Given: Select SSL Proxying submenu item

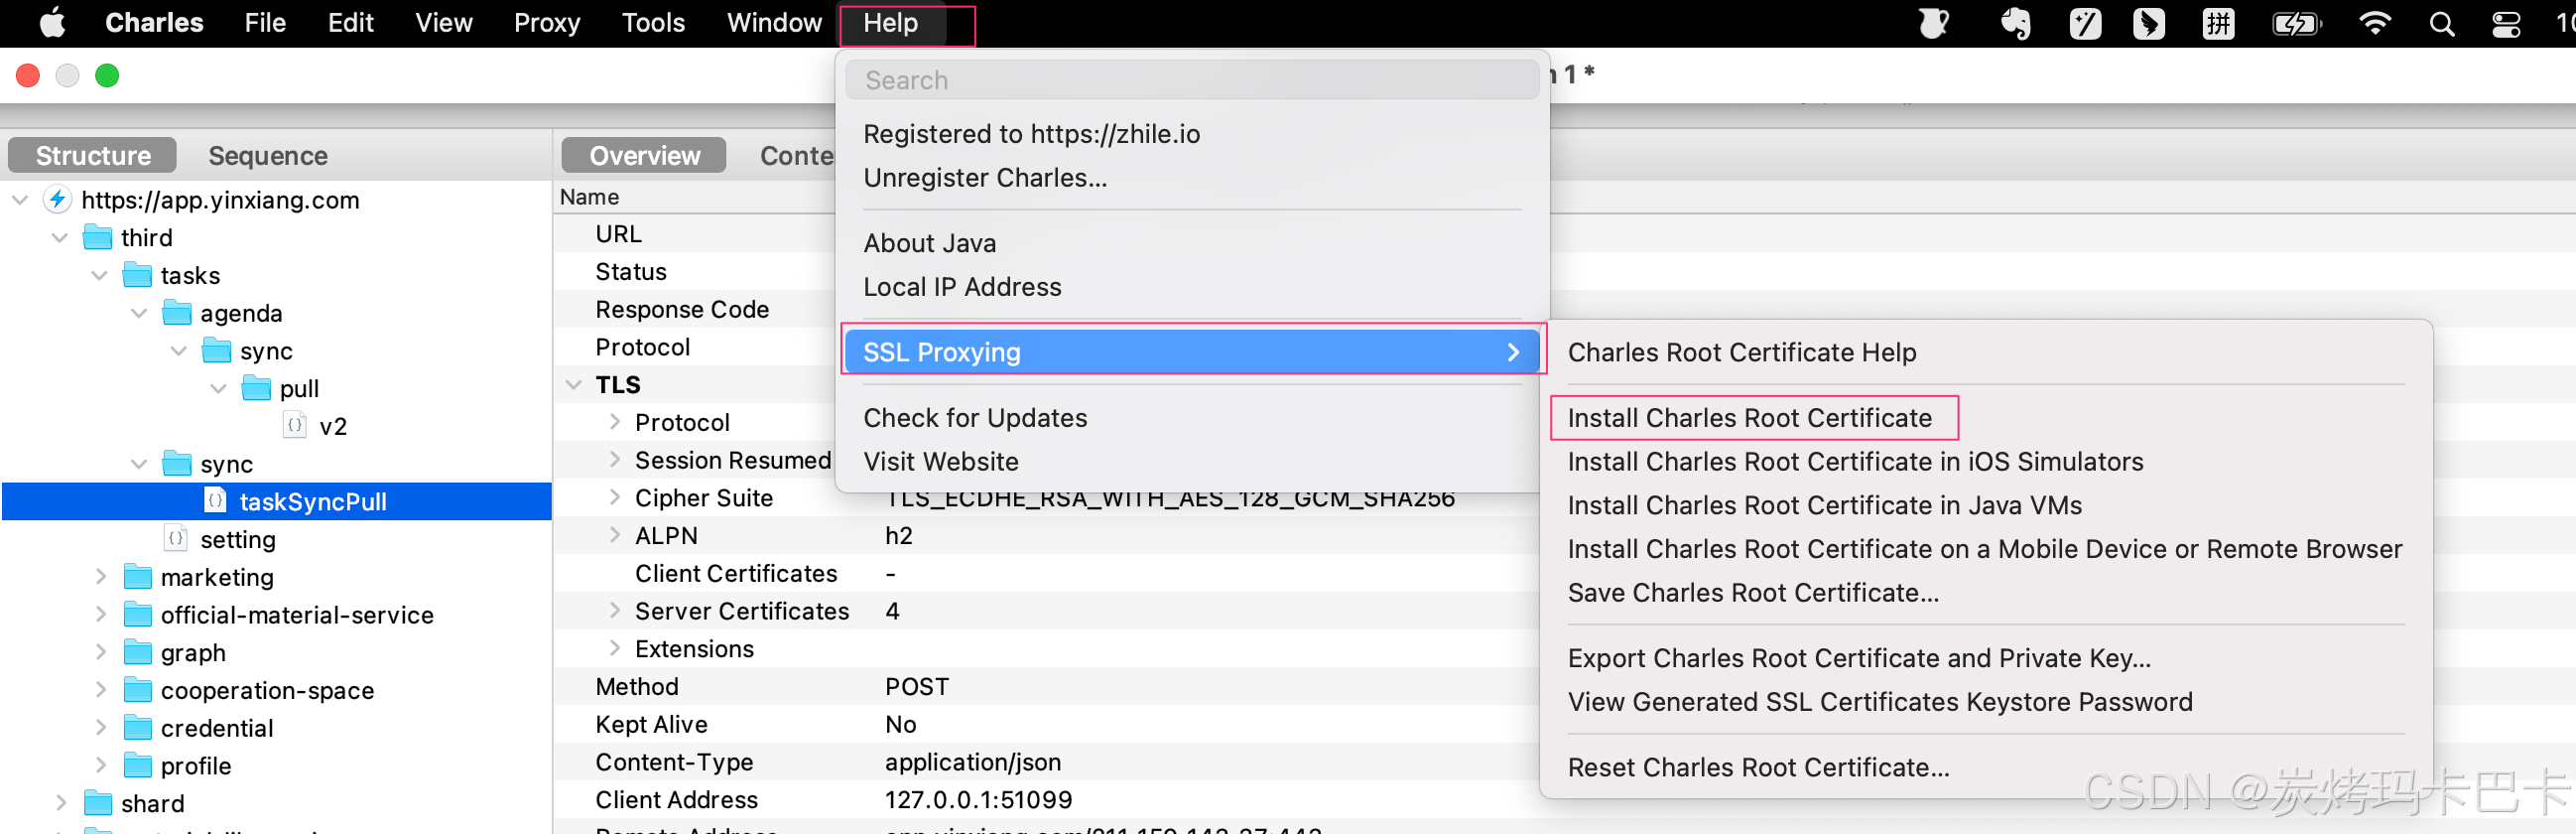Looking at the screenshot, I should (x=1192, y=352).
